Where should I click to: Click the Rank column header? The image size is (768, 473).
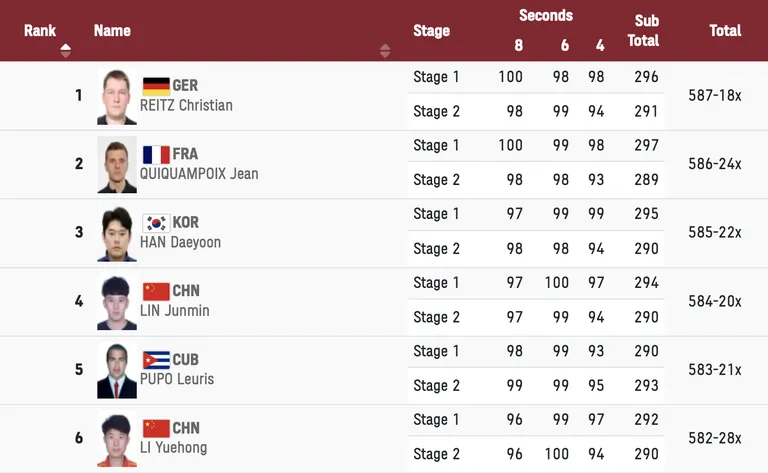click(40, 30)
